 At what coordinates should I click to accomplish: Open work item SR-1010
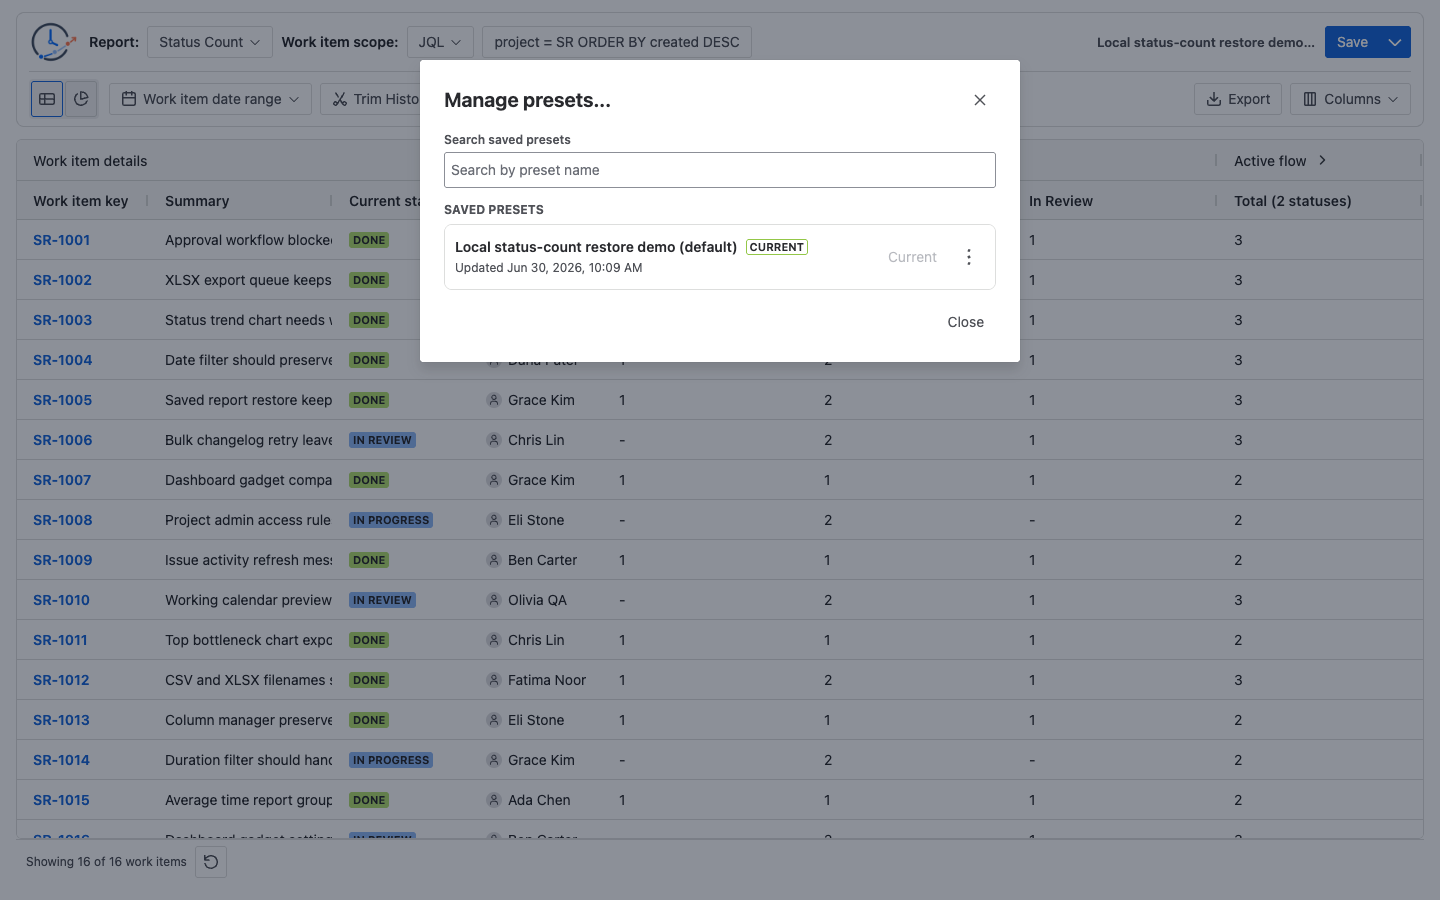[x=61, y=600]
